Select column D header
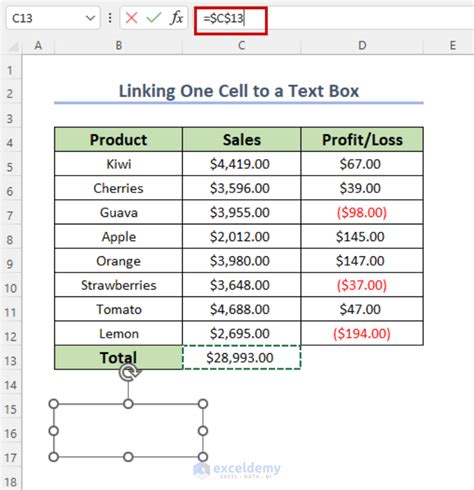The image size is (474, 490). [362, 46]
